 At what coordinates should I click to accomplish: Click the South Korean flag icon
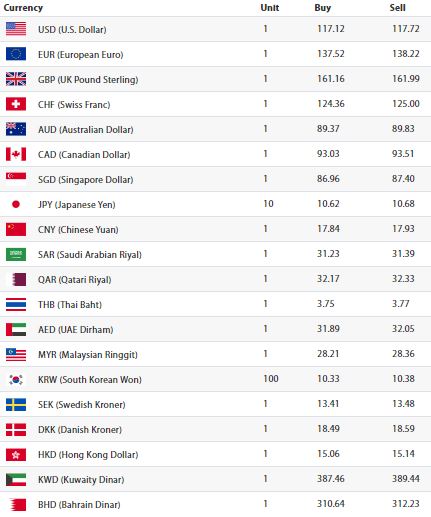[x=16, y=379]
